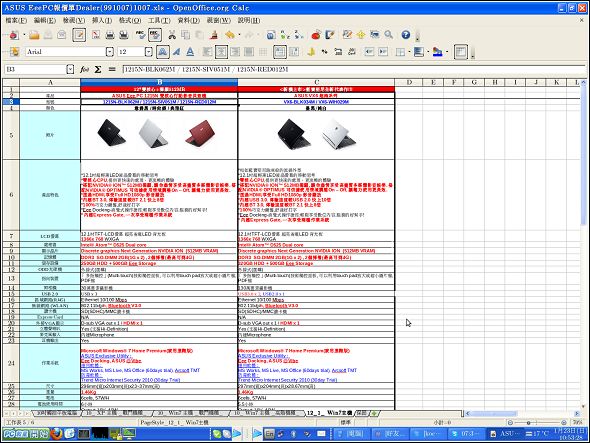Open a file with the folder icon
Viewport: 590px width, 443px height.
pyautogui.click(x=34, y=35)
